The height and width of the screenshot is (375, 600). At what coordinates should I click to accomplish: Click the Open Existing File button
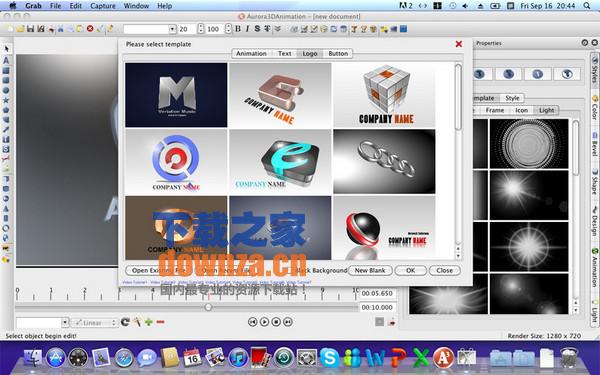[x=158, y=270]
